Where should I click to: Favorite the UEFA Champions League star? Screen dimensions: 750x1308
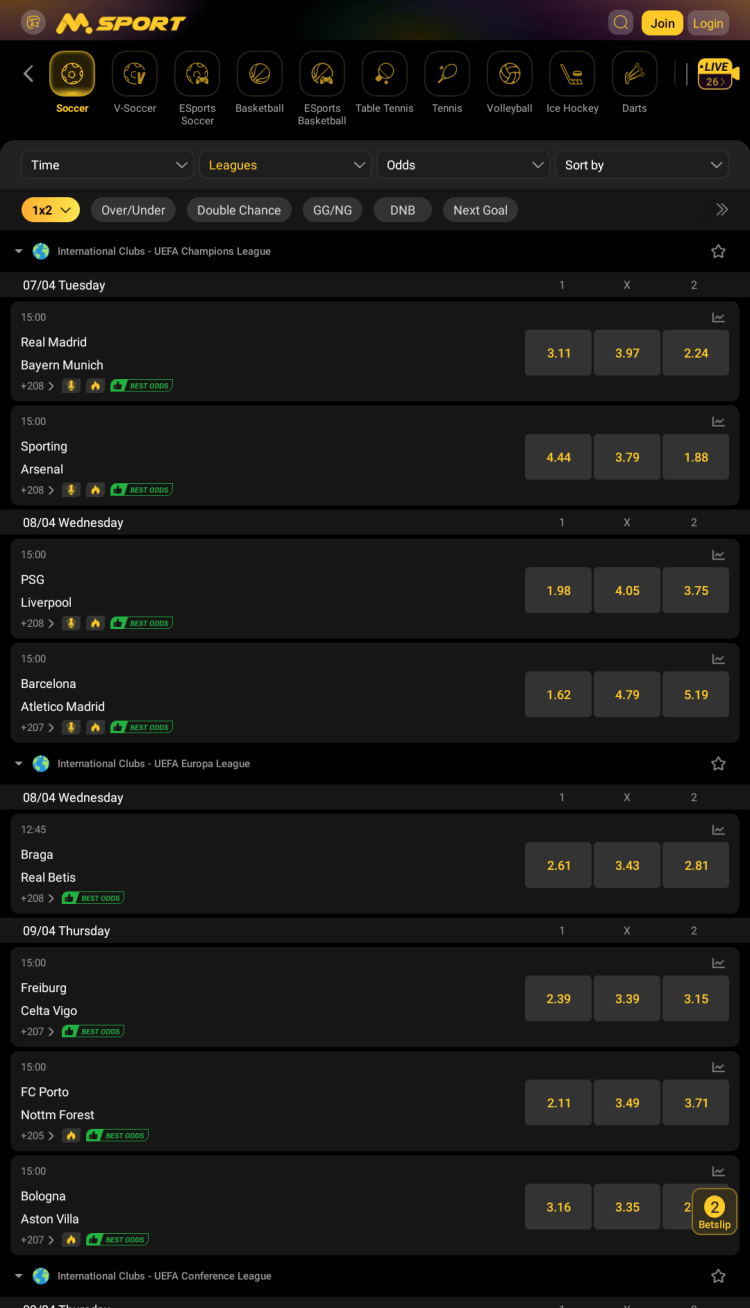point(718,252)
